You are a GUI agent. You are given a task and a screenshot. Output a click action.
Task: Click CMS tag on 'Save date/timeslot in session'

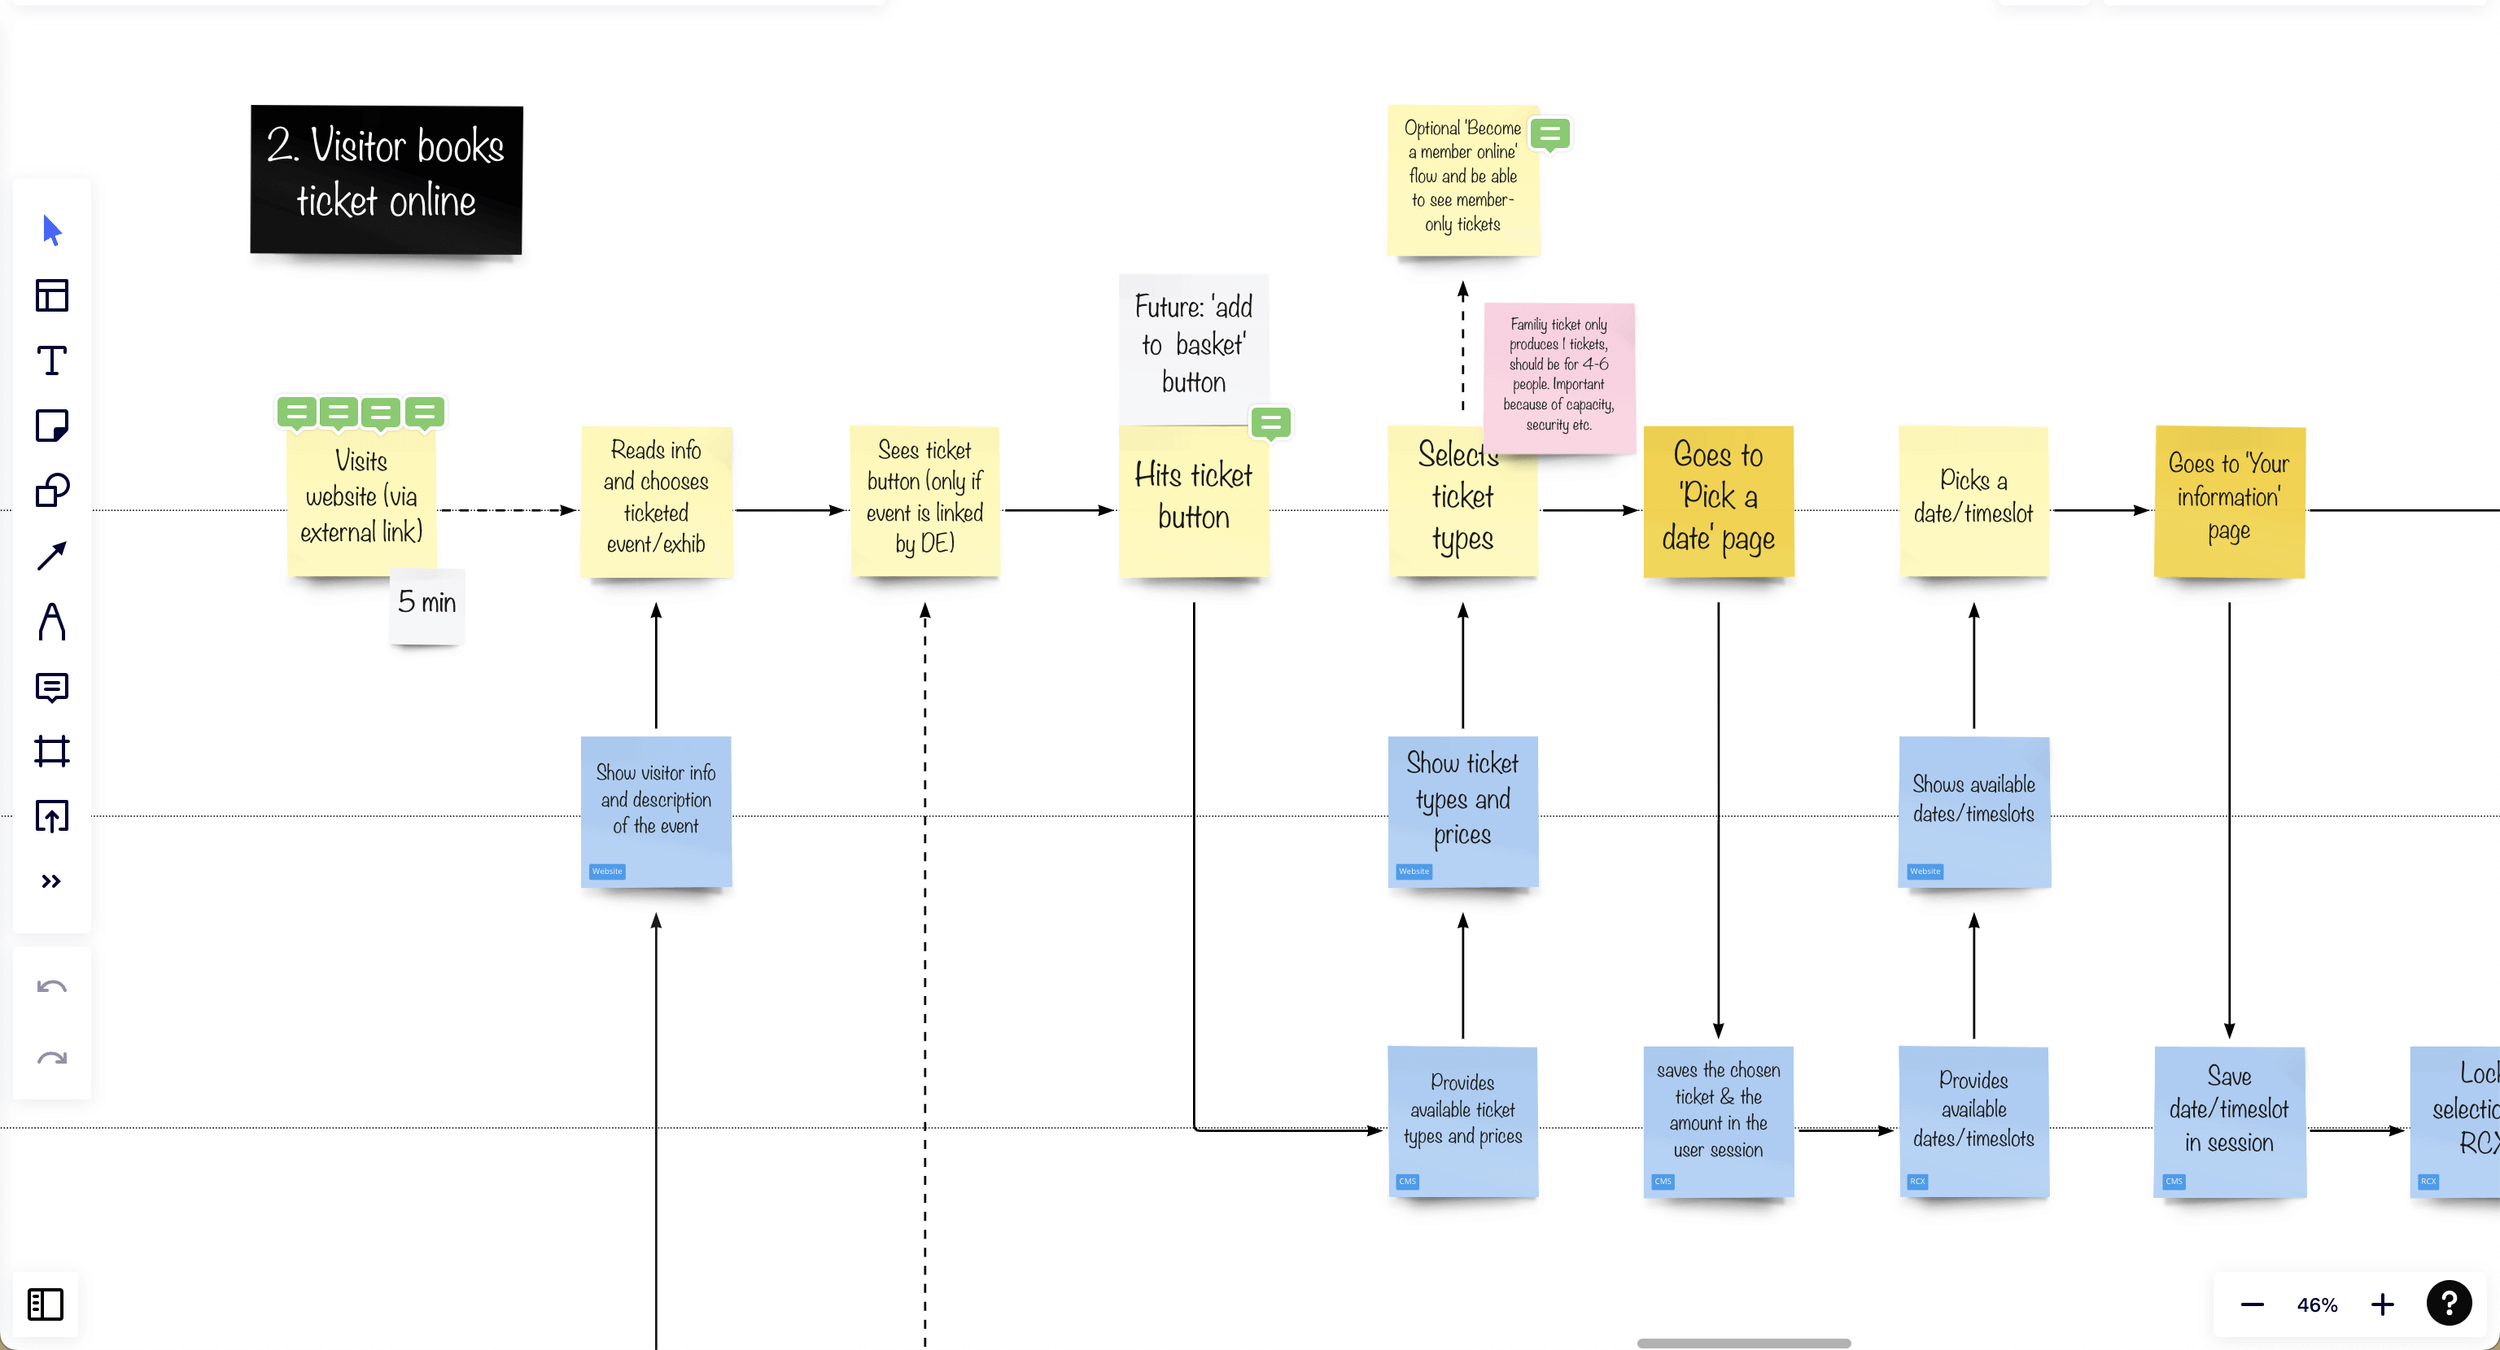point(2174,1181)
